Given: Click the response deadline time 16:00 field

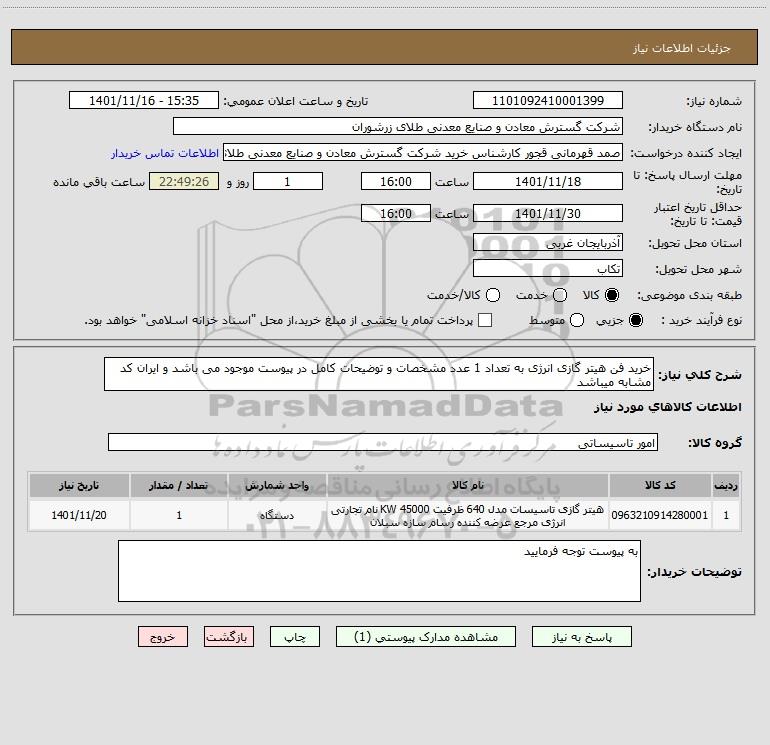Looking at the screenshot, I should click(396, 181).
